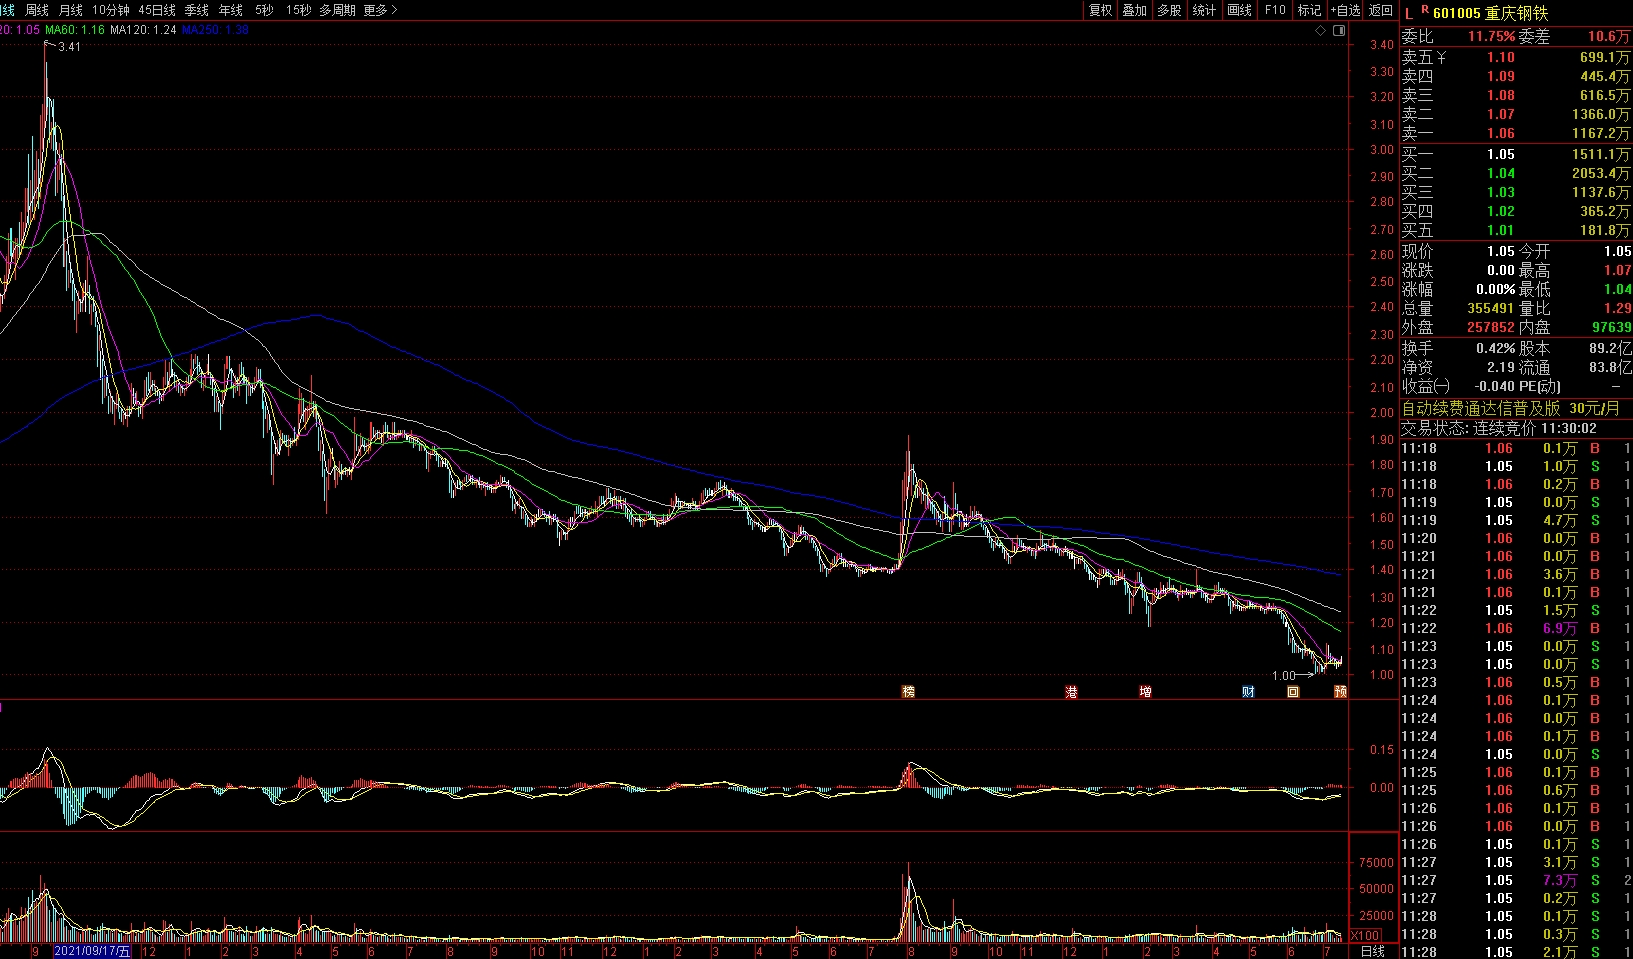Toggle 叠加 overlay comparison
The height and width of the screenshot is (959, 1633).
[1134, 10]
